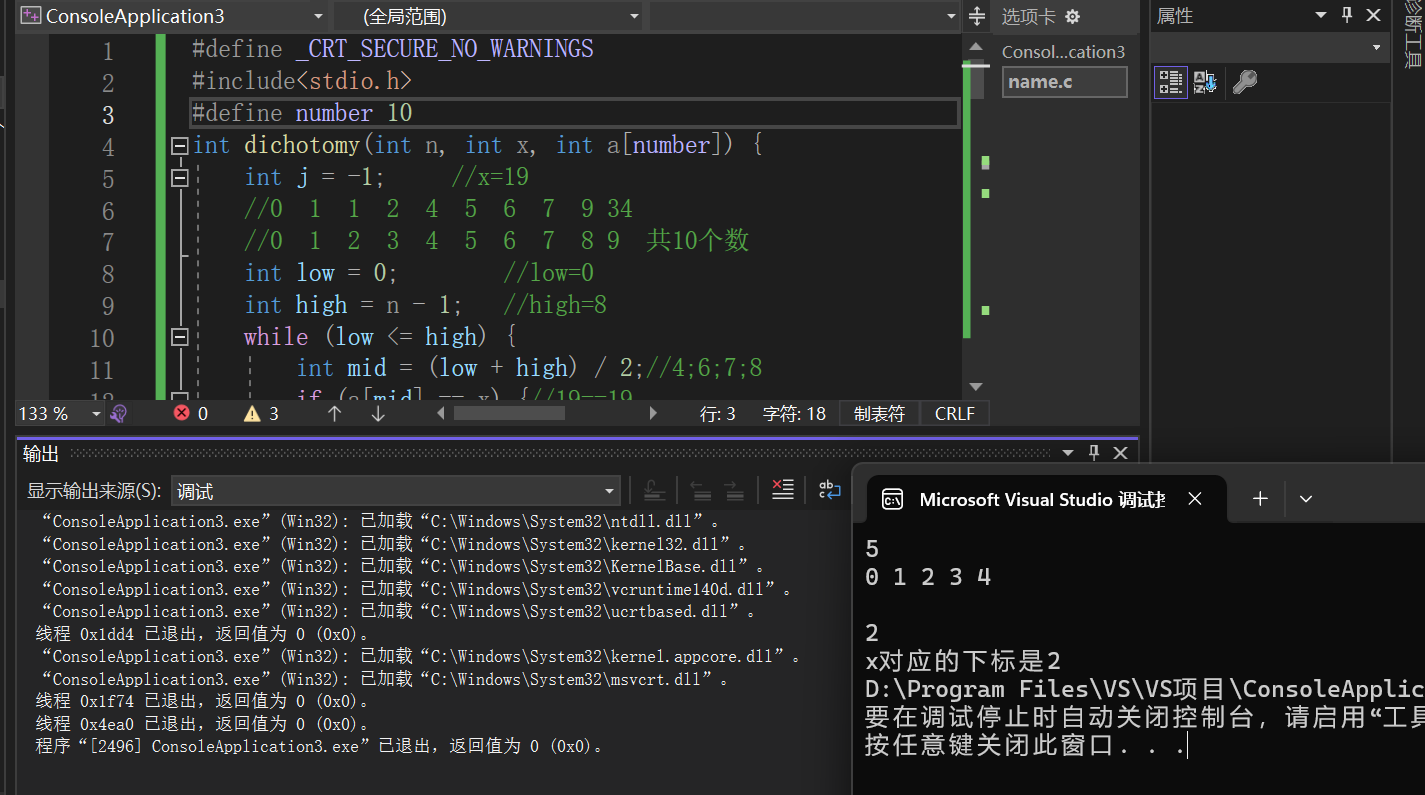Close the Visual Studio debug console tab
The height and width of the screenshot is (795, 1425).
[1194, 499]
